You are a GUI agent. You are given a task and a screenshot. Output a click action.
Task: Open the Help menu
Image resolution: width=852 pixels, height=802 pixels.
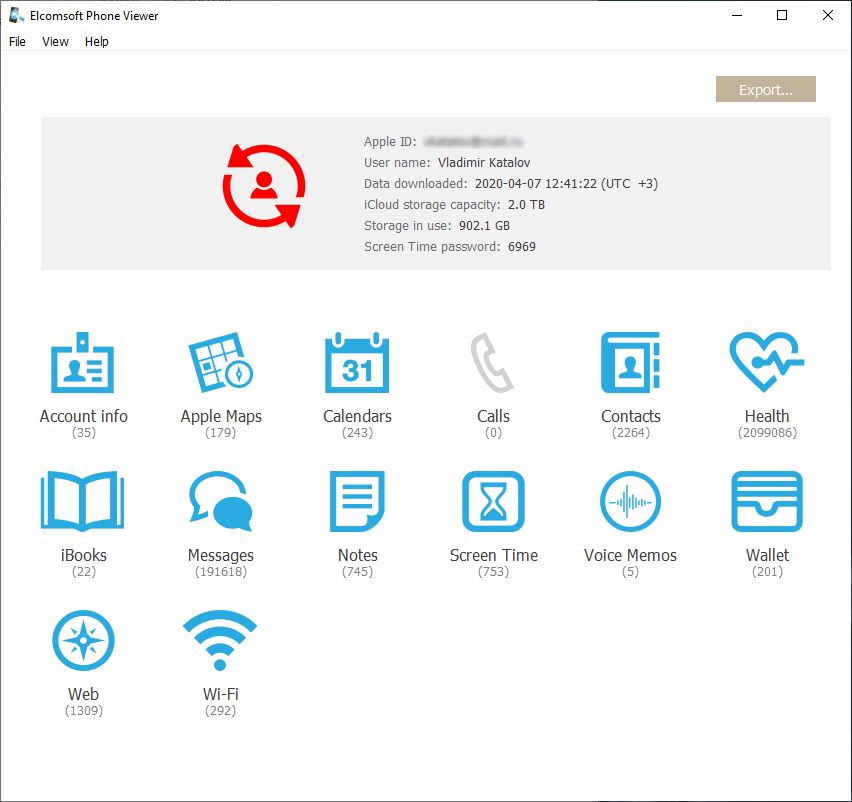(97, 42)
